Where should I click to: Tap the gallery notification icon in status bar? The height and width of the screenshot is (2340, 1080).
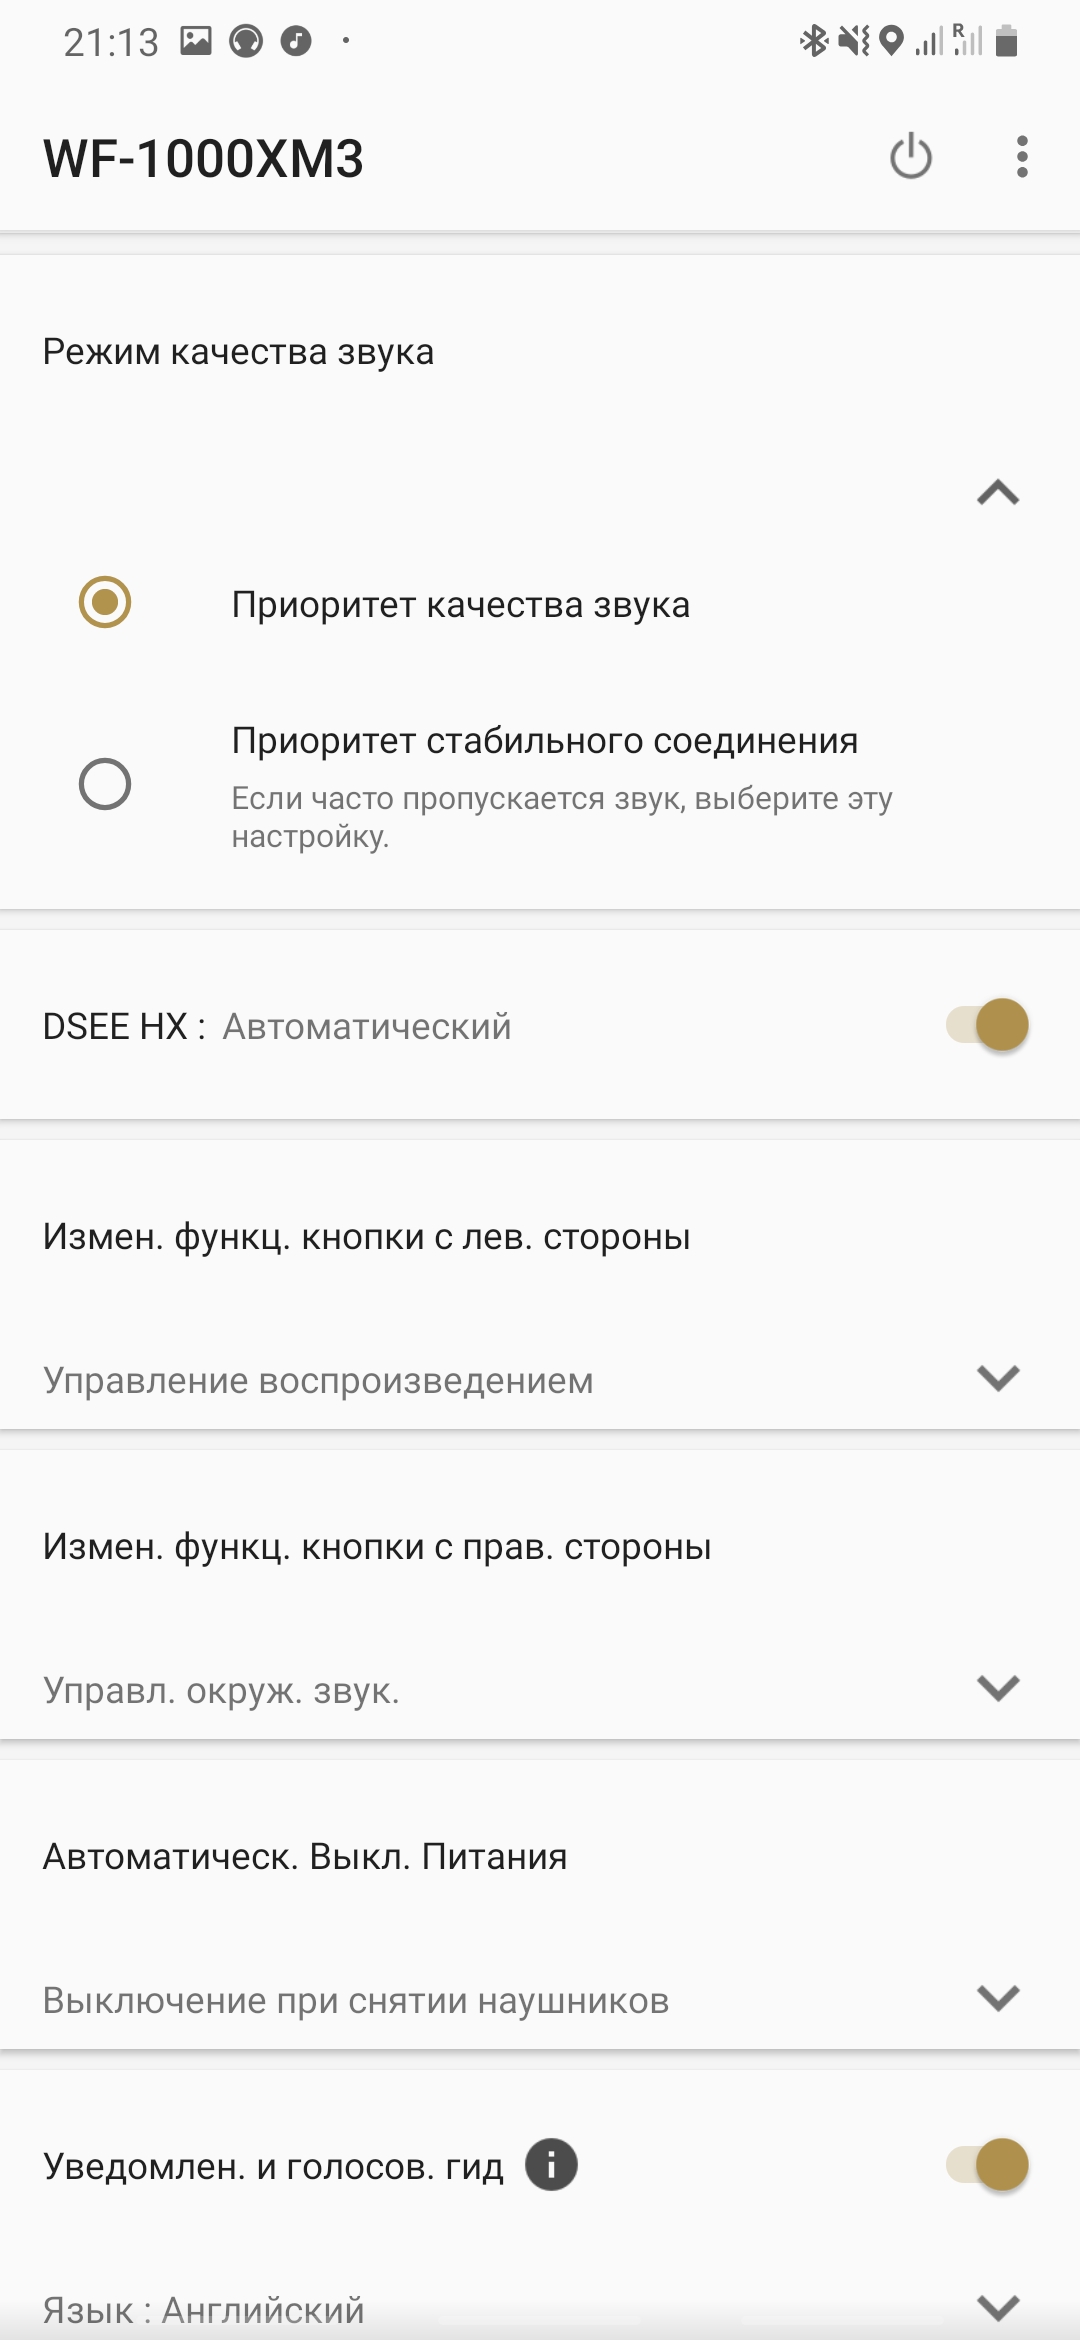[x=196, y=41]
